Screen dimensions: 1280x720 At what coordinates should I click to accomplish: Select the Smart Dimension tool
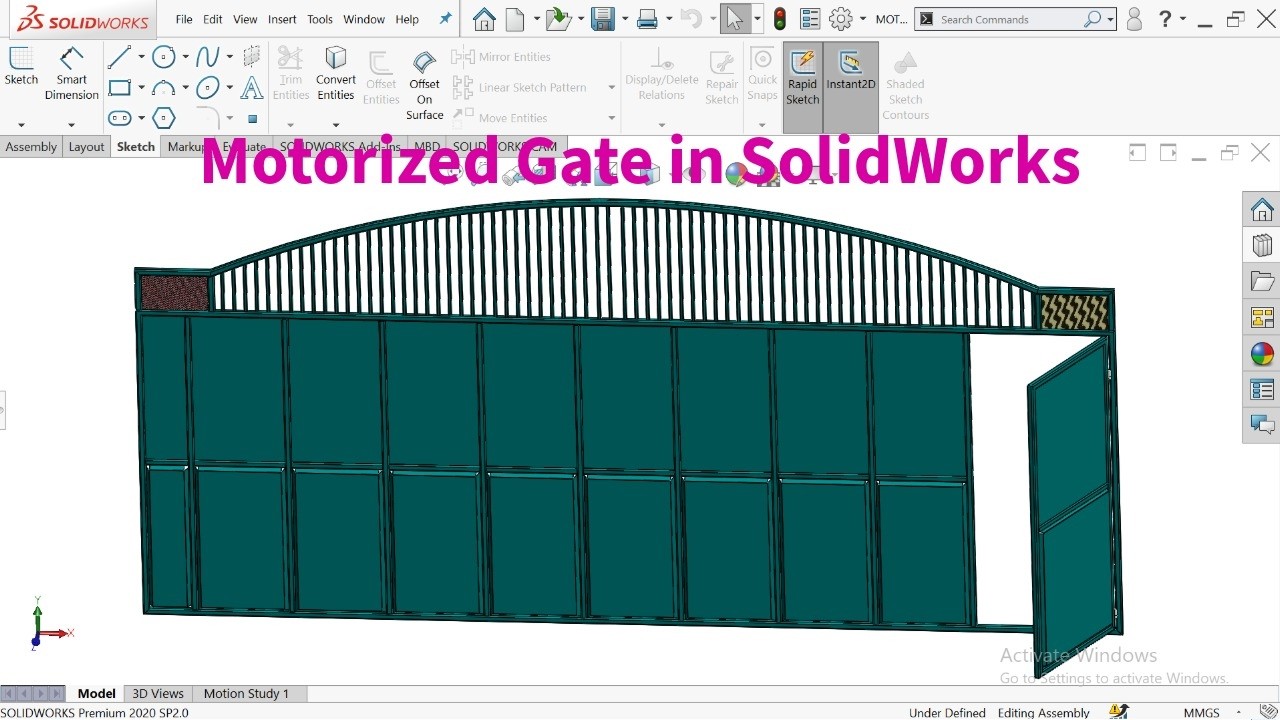[x=71, y=73]
